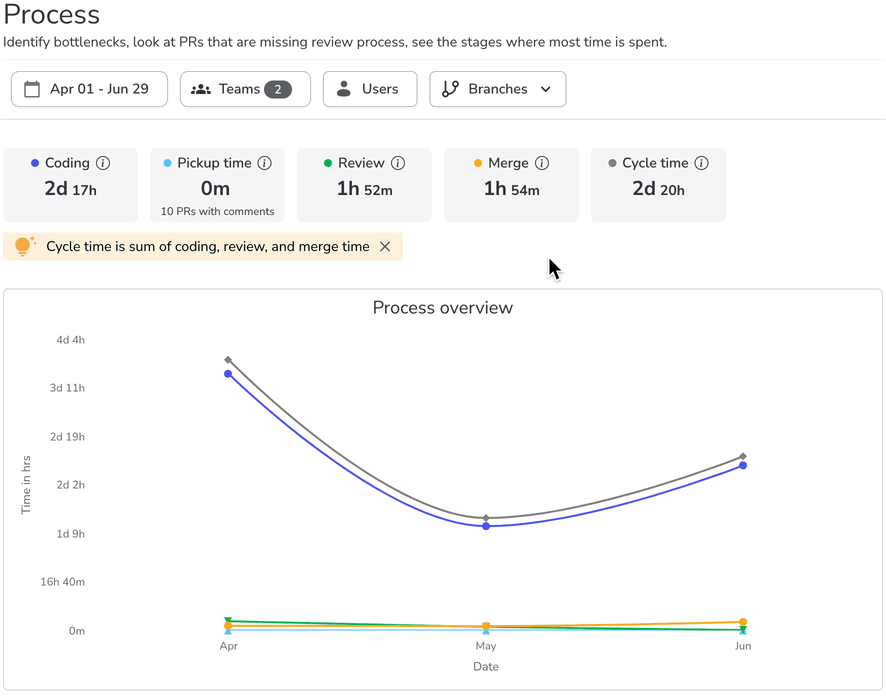Show the Cycle time info icon details
This screenshot has width=886, height=696.
pos(702,163)
